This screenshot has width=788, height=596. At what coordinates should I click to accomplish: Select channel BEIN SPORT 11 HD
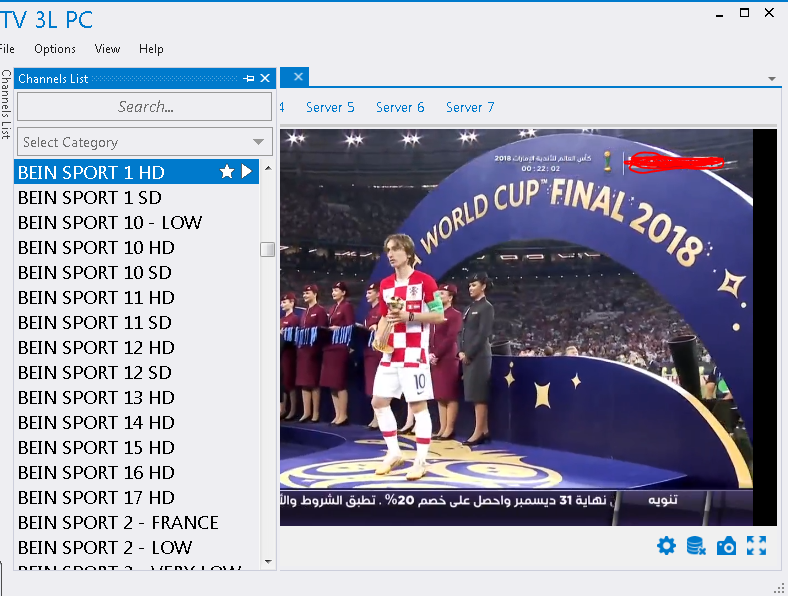click(x=136, y=297)
